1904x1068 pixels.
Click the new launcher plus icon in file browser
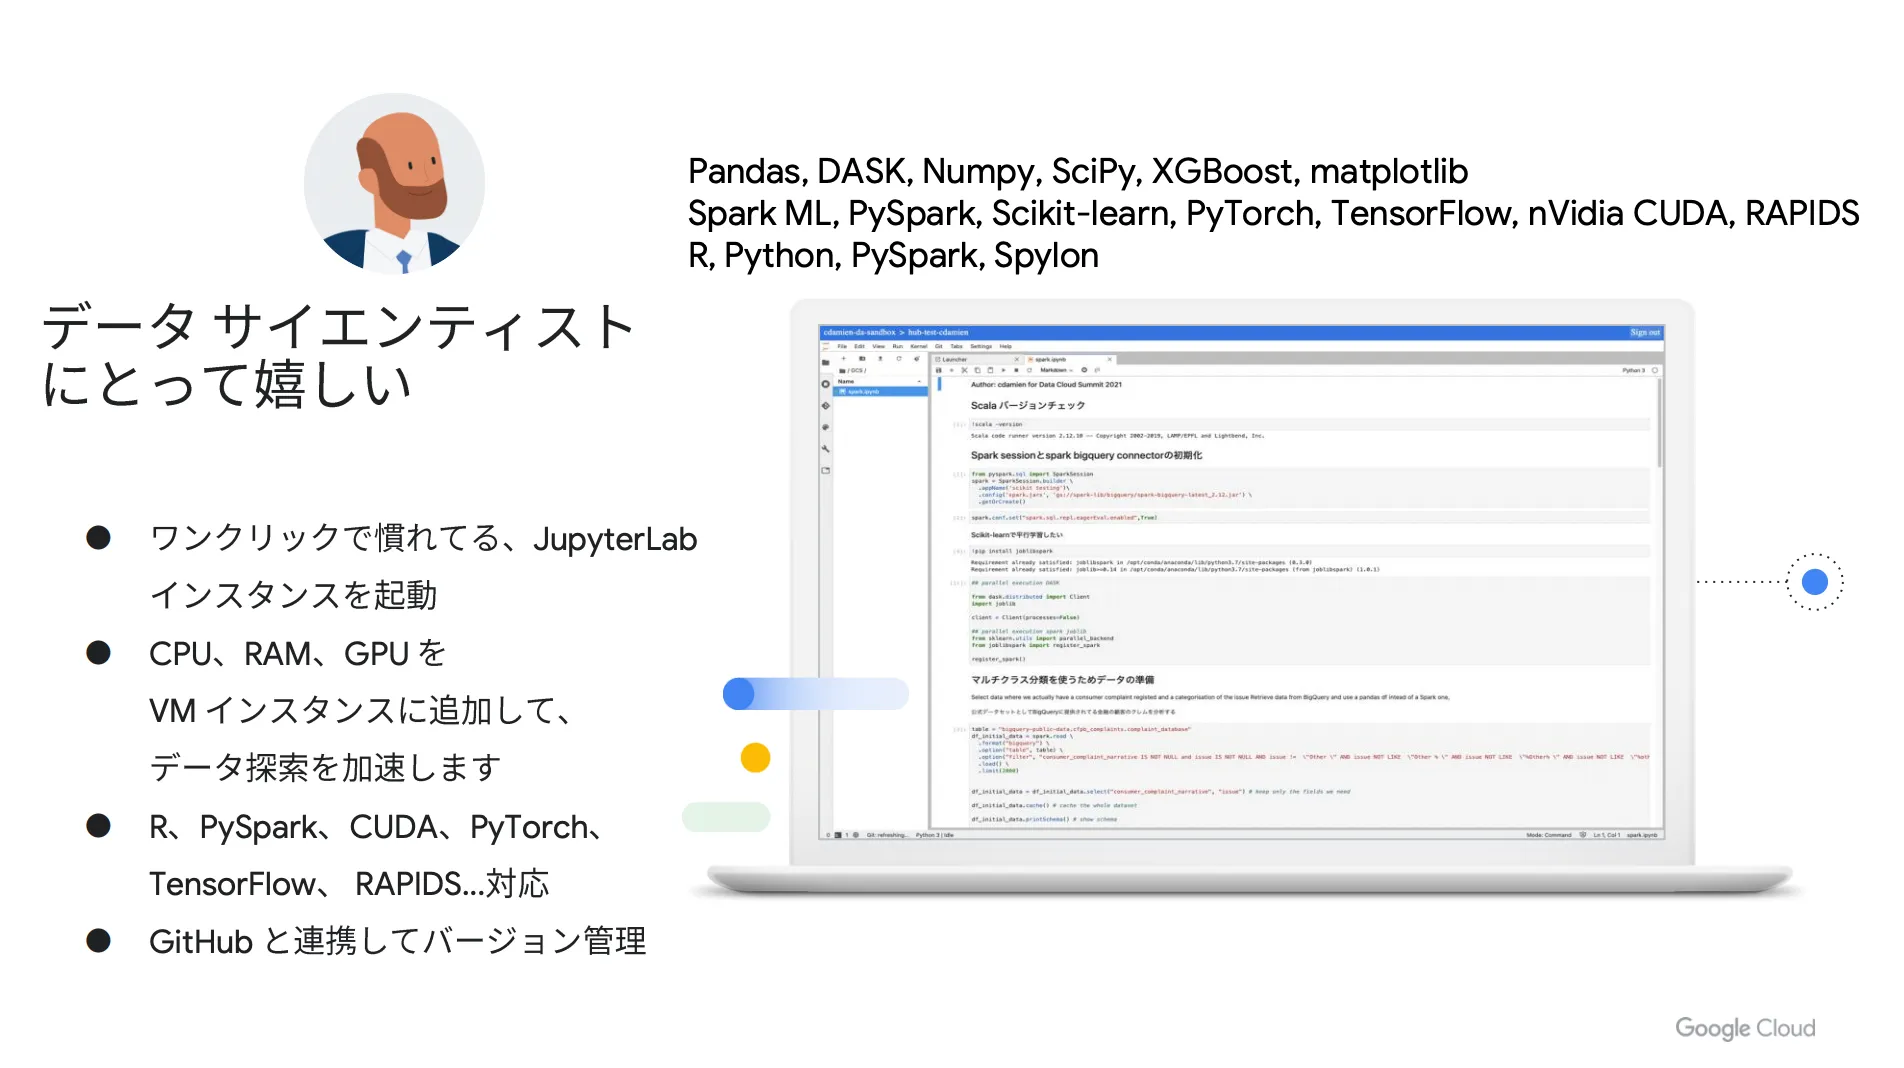[843, 358]
